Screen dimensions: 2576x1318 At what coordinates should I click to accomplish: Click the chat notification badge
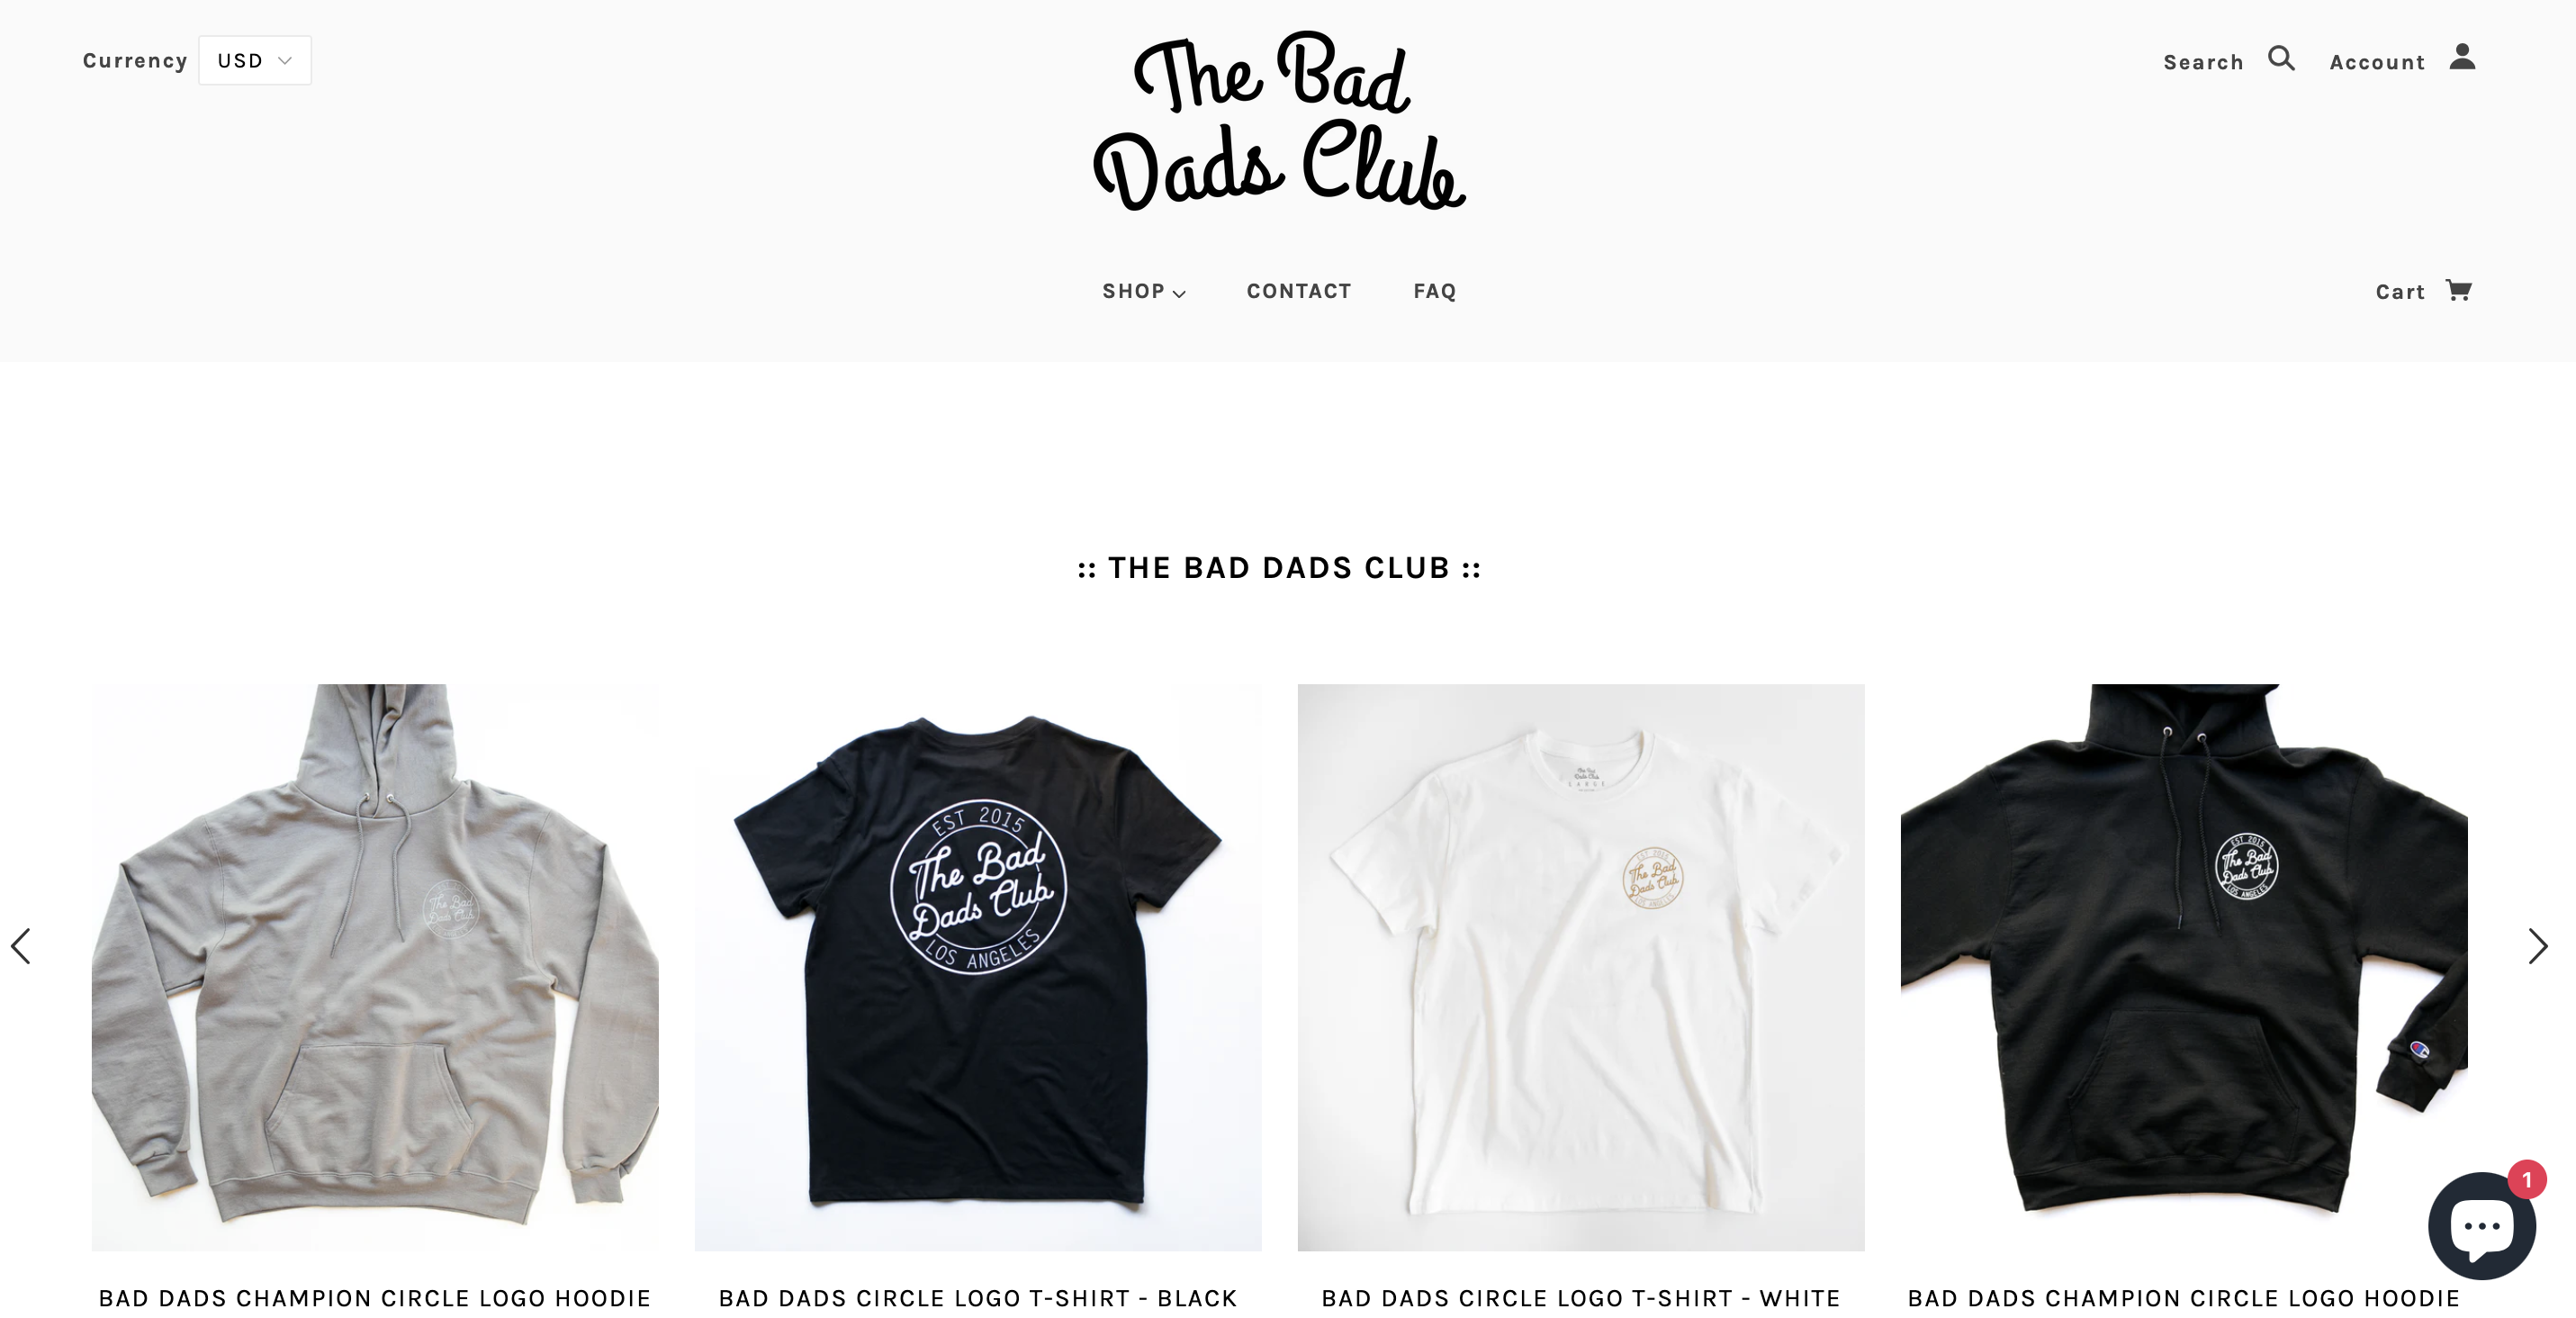coord(2526,1180)
